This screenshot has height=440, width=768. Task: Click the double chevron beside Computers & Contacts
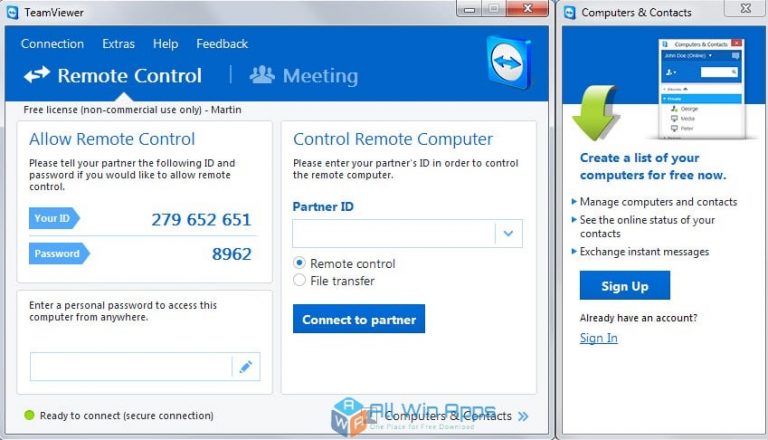(x=523, y=416)
